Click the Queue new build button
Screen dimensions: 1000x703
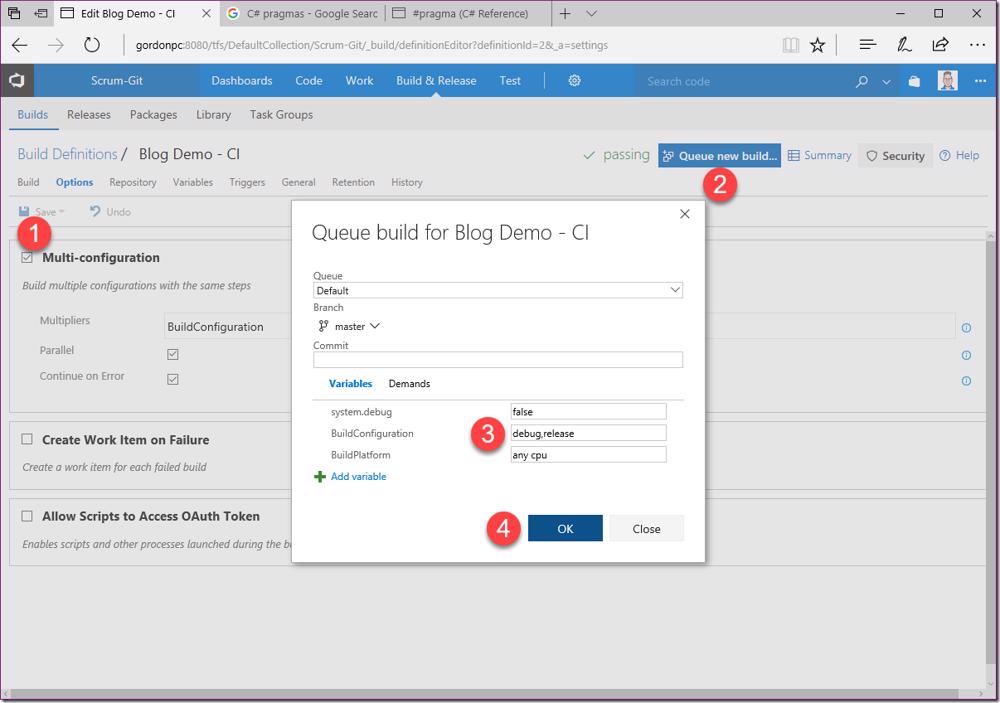(x=719, y=156)
